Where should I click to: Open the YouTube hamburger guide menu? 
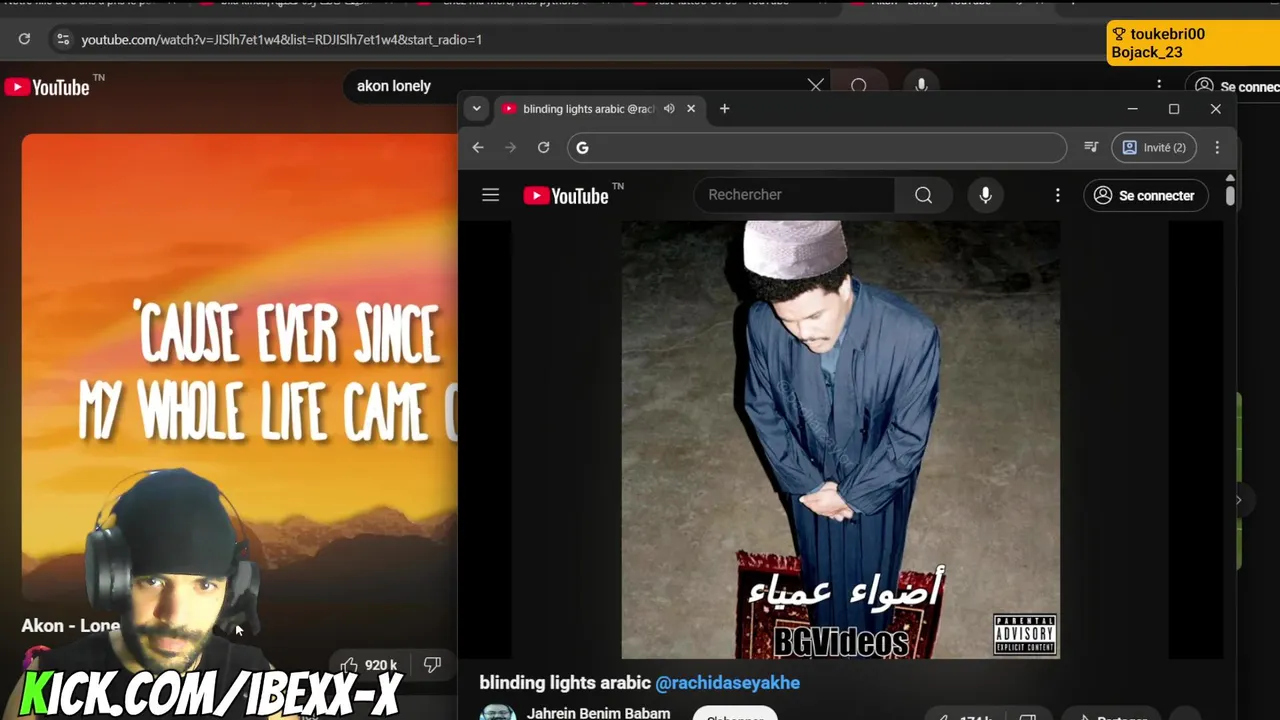coord(490,195)
